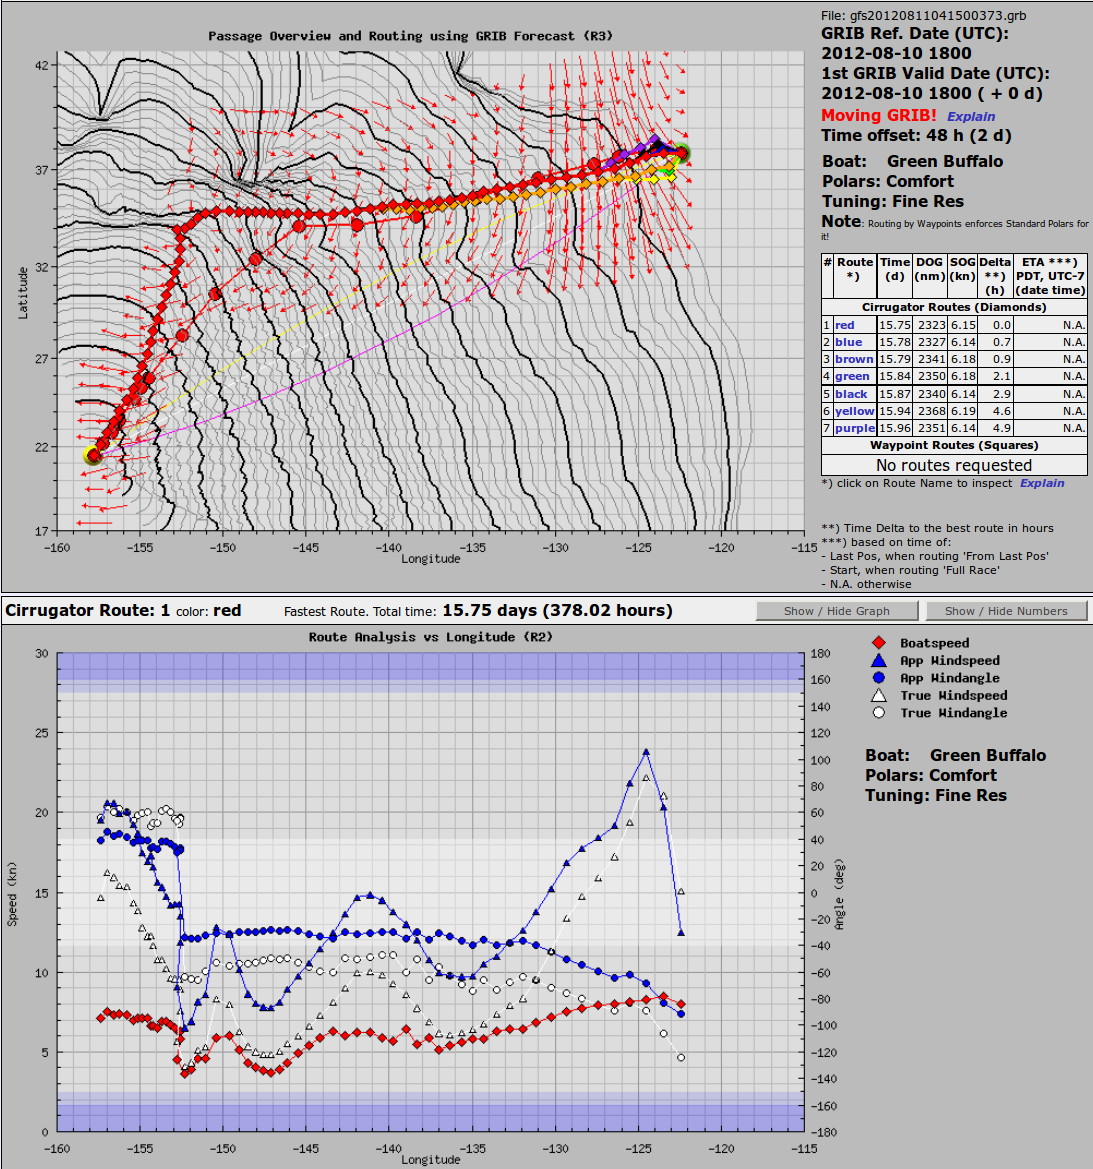
Task: Click the Passage Overview map title
Action: [410, 36]
